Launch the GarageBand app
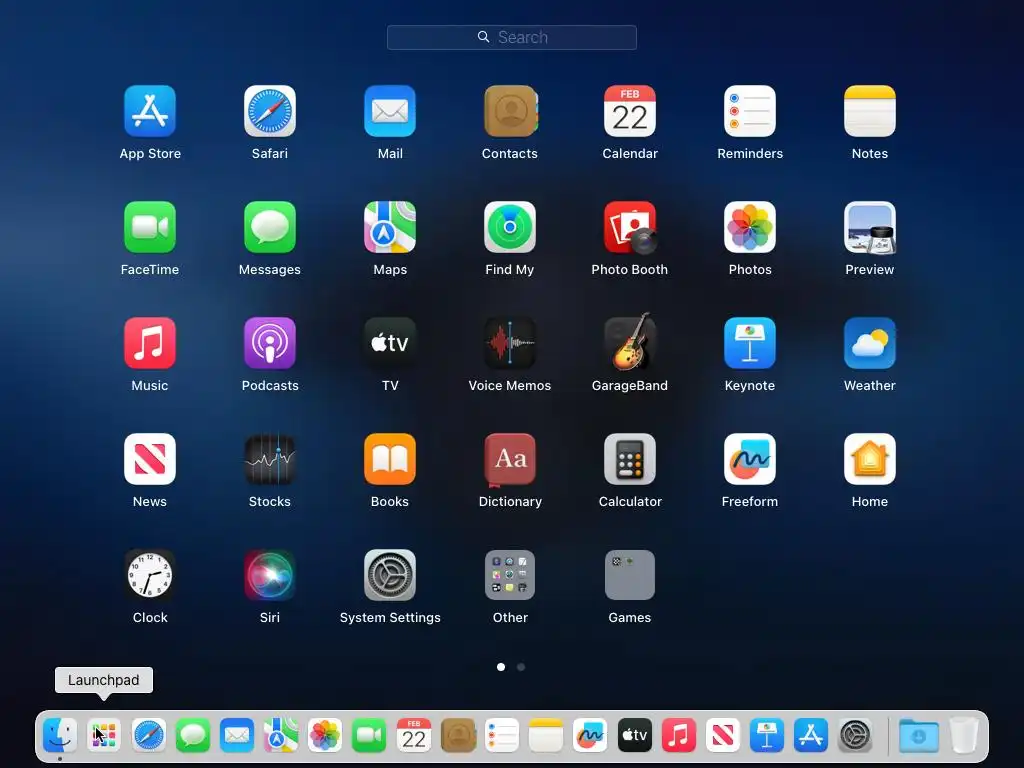The width and height of the screenshot is (1024, 768). [630, 342]
